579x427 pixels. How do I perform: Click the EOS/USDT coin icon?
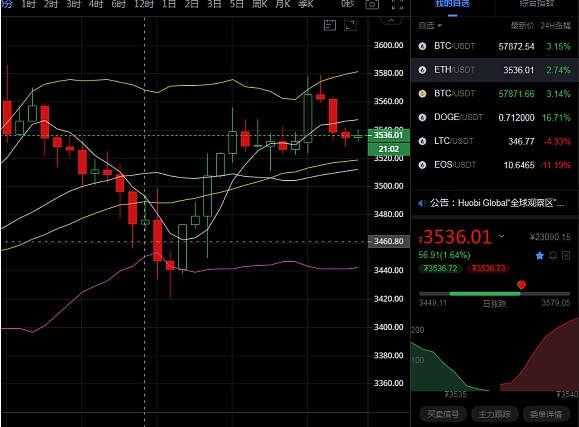click(x=422, y=165)
